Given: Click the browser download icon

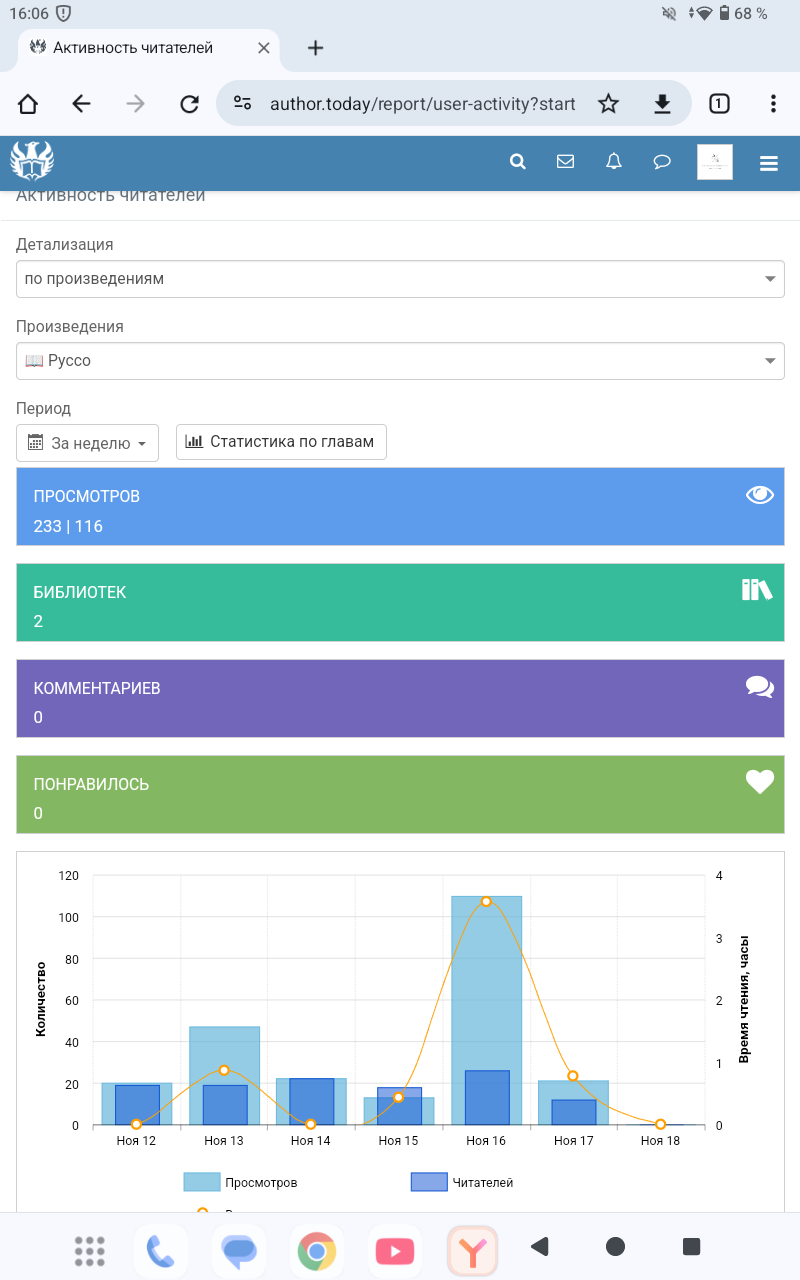Looking at the screenshot, I should tap(662, 104).
